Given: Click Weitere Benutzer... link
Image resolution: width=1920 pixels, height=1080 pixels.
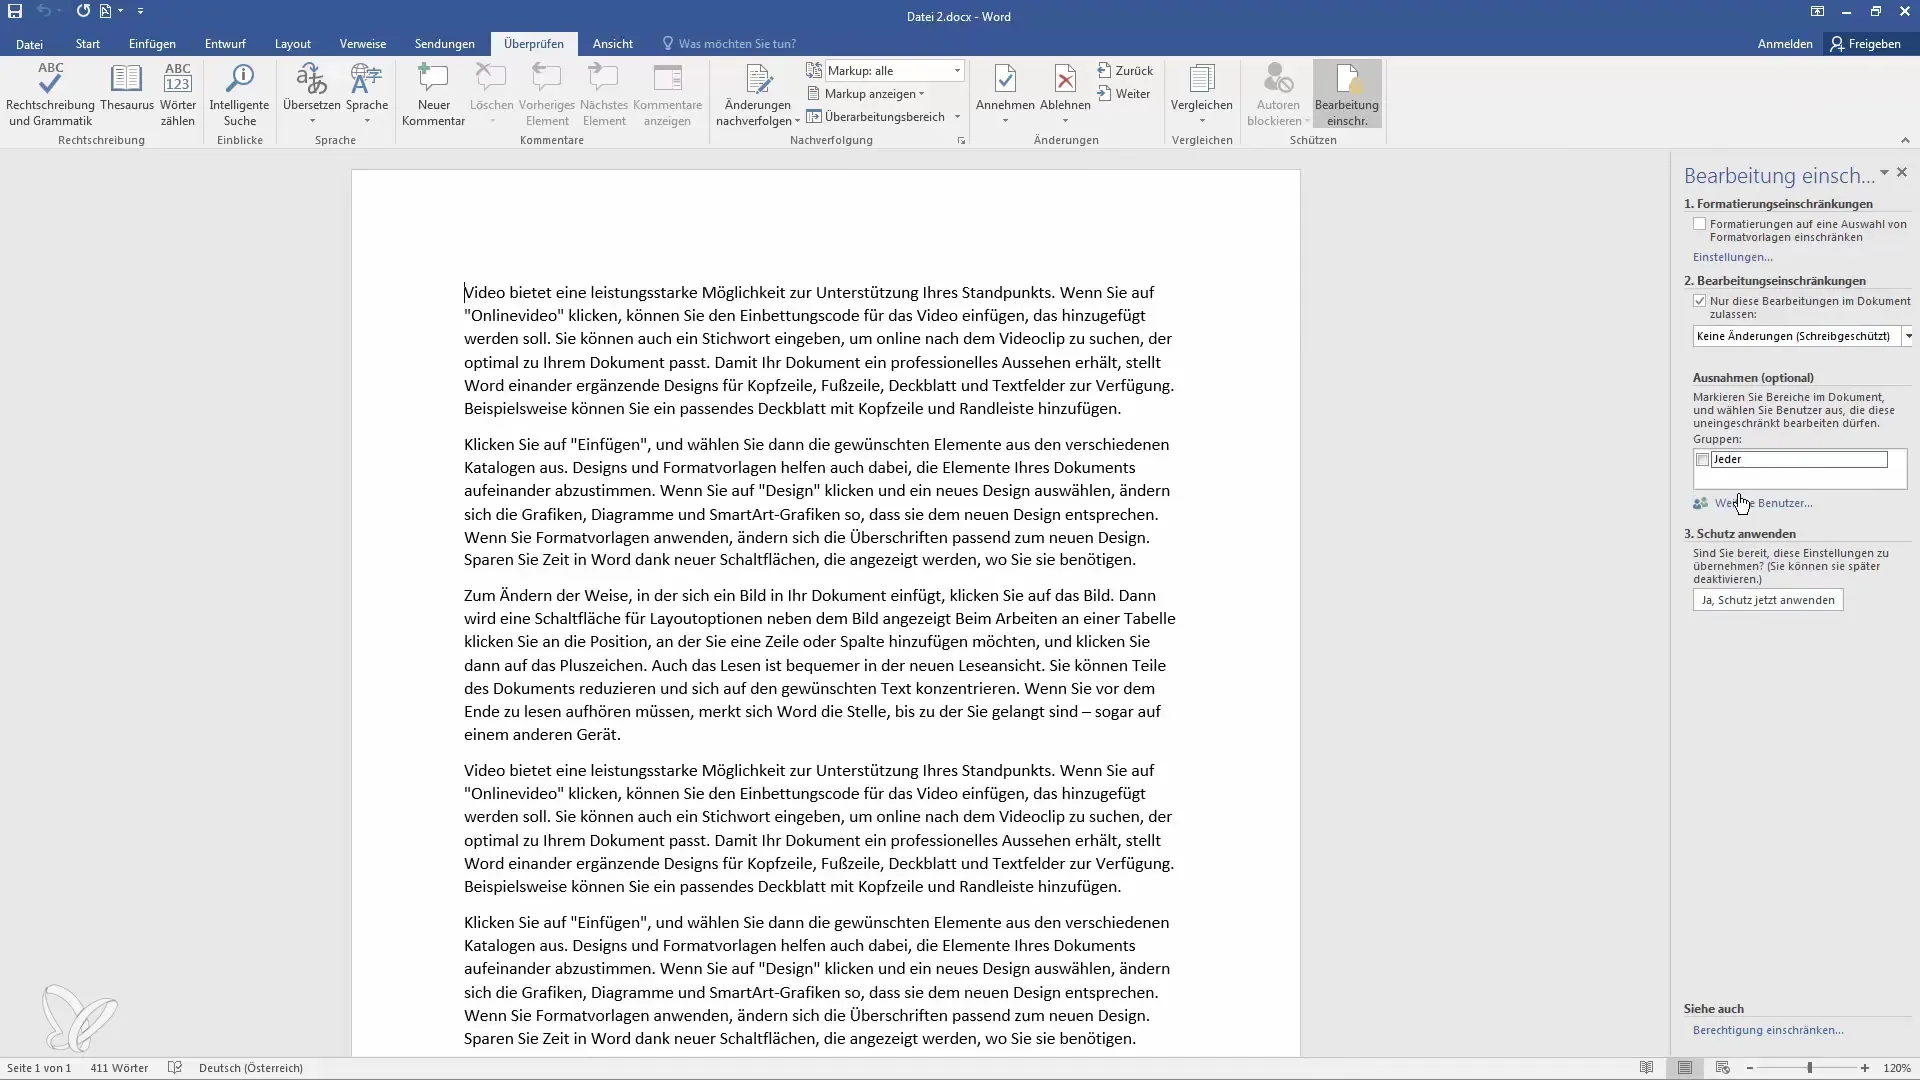Looking at the screenshot, I should pyautogui.click(x=1763, y=503).
